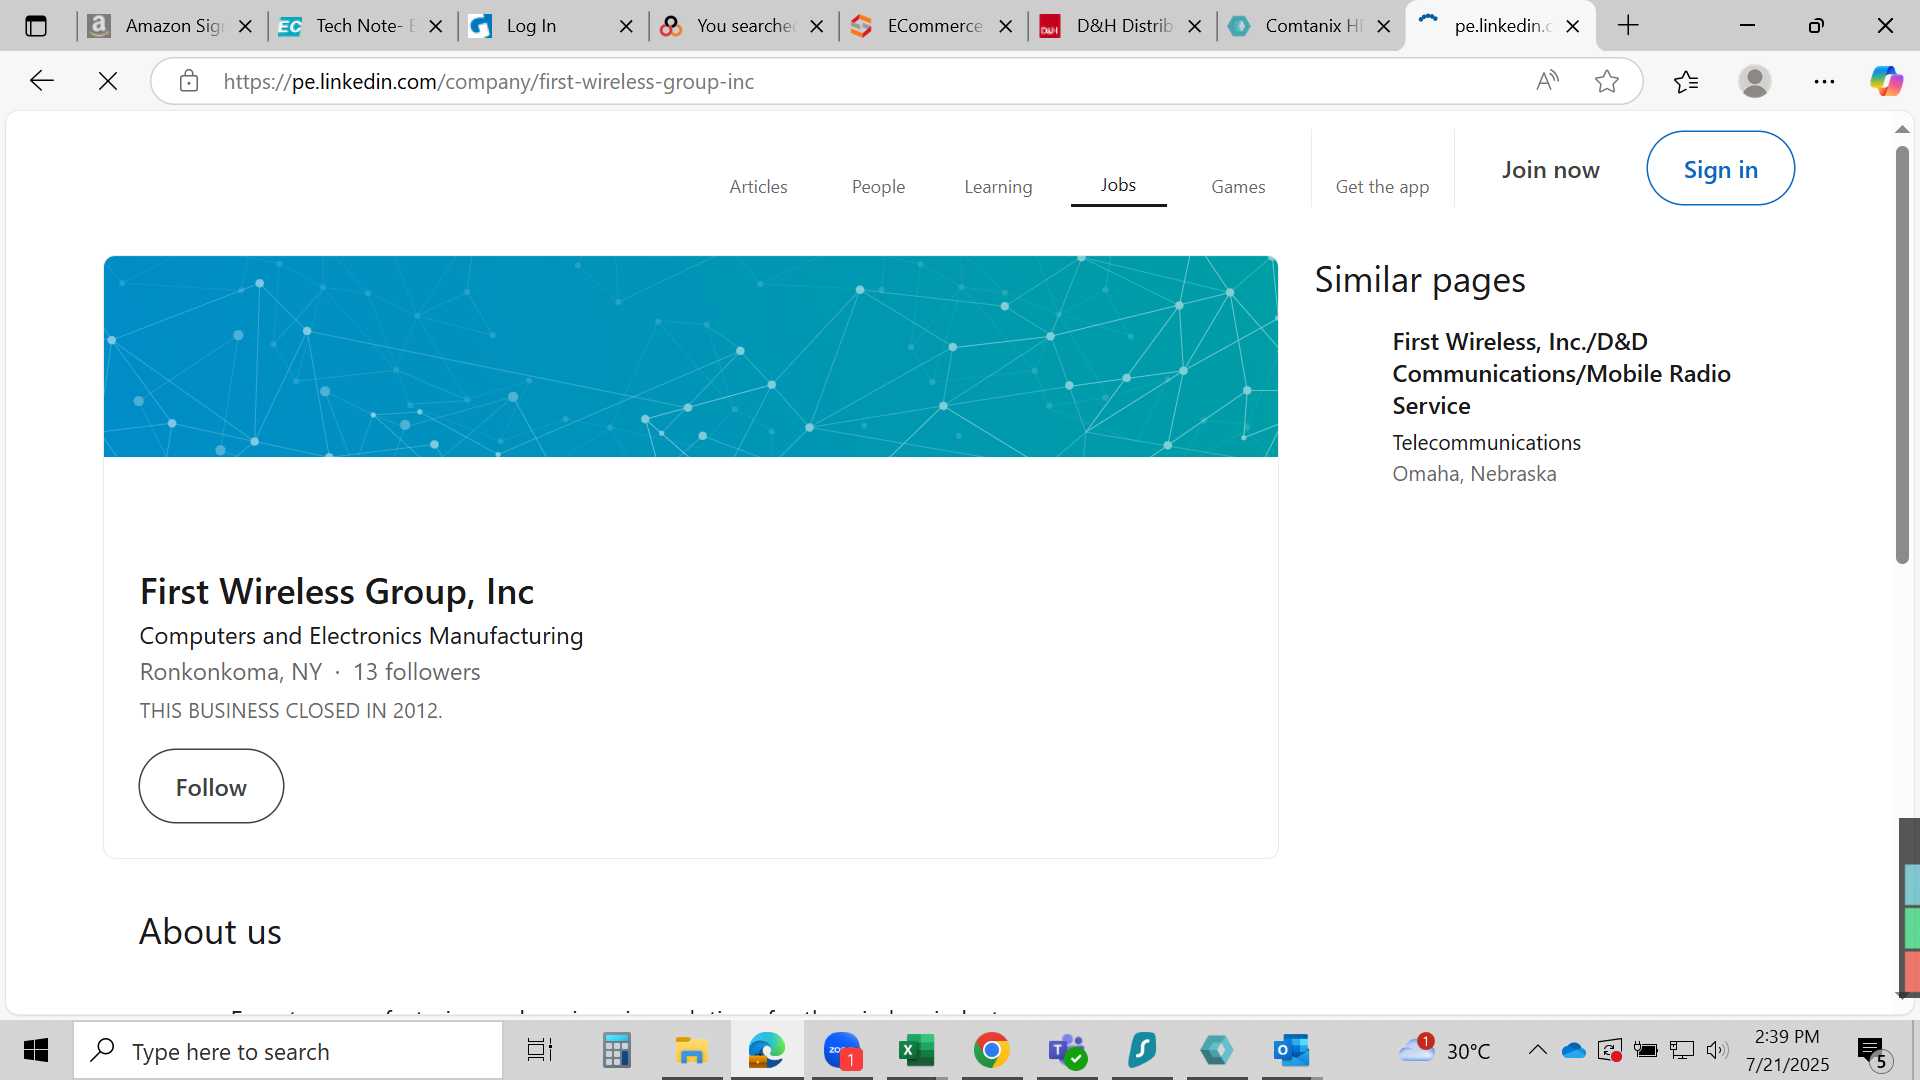This screenshot has height=1080, width=1920.
Task: Open the clock showing 2:39 PM
Action: point(1787,1050)
